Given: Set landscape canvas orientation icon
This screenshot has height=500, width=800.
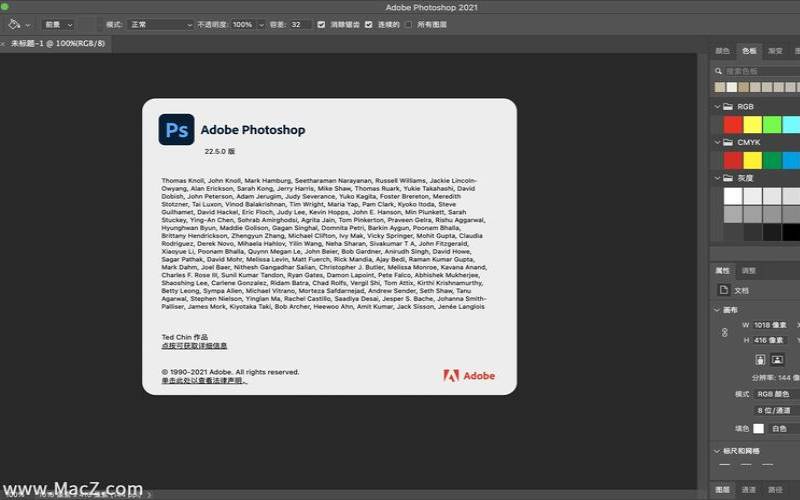Looking at the screenshot, I should pyautogui.click(x=777, y=360).
